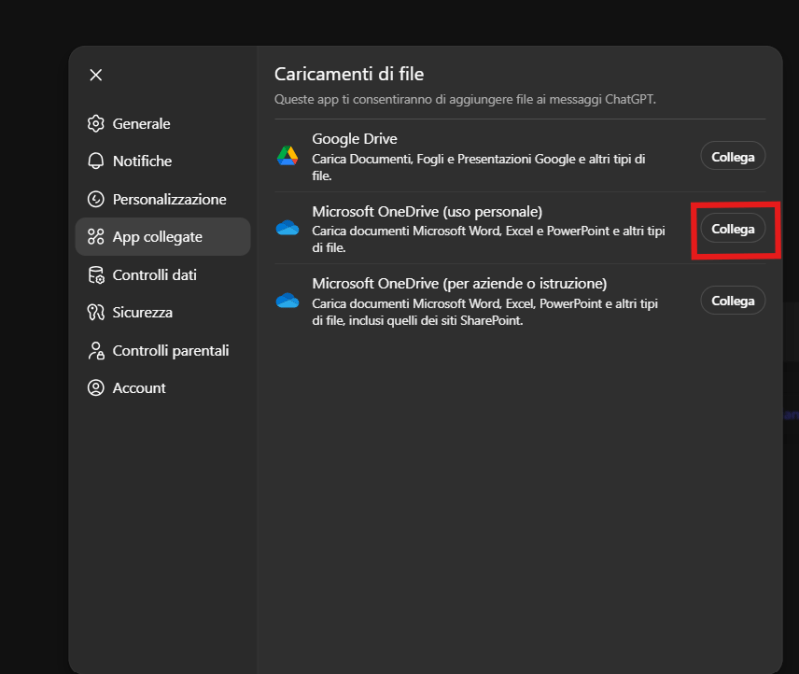Viewport: 799px width, 674px height.
Task: Click the Personalizzazione sidebar icon
Action: click(x=96, y=199)
